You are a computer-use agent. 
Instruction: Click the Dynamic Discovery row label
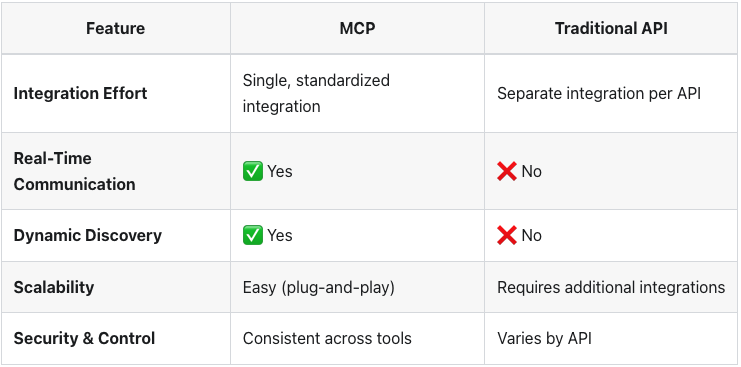[x=87, y=235]
